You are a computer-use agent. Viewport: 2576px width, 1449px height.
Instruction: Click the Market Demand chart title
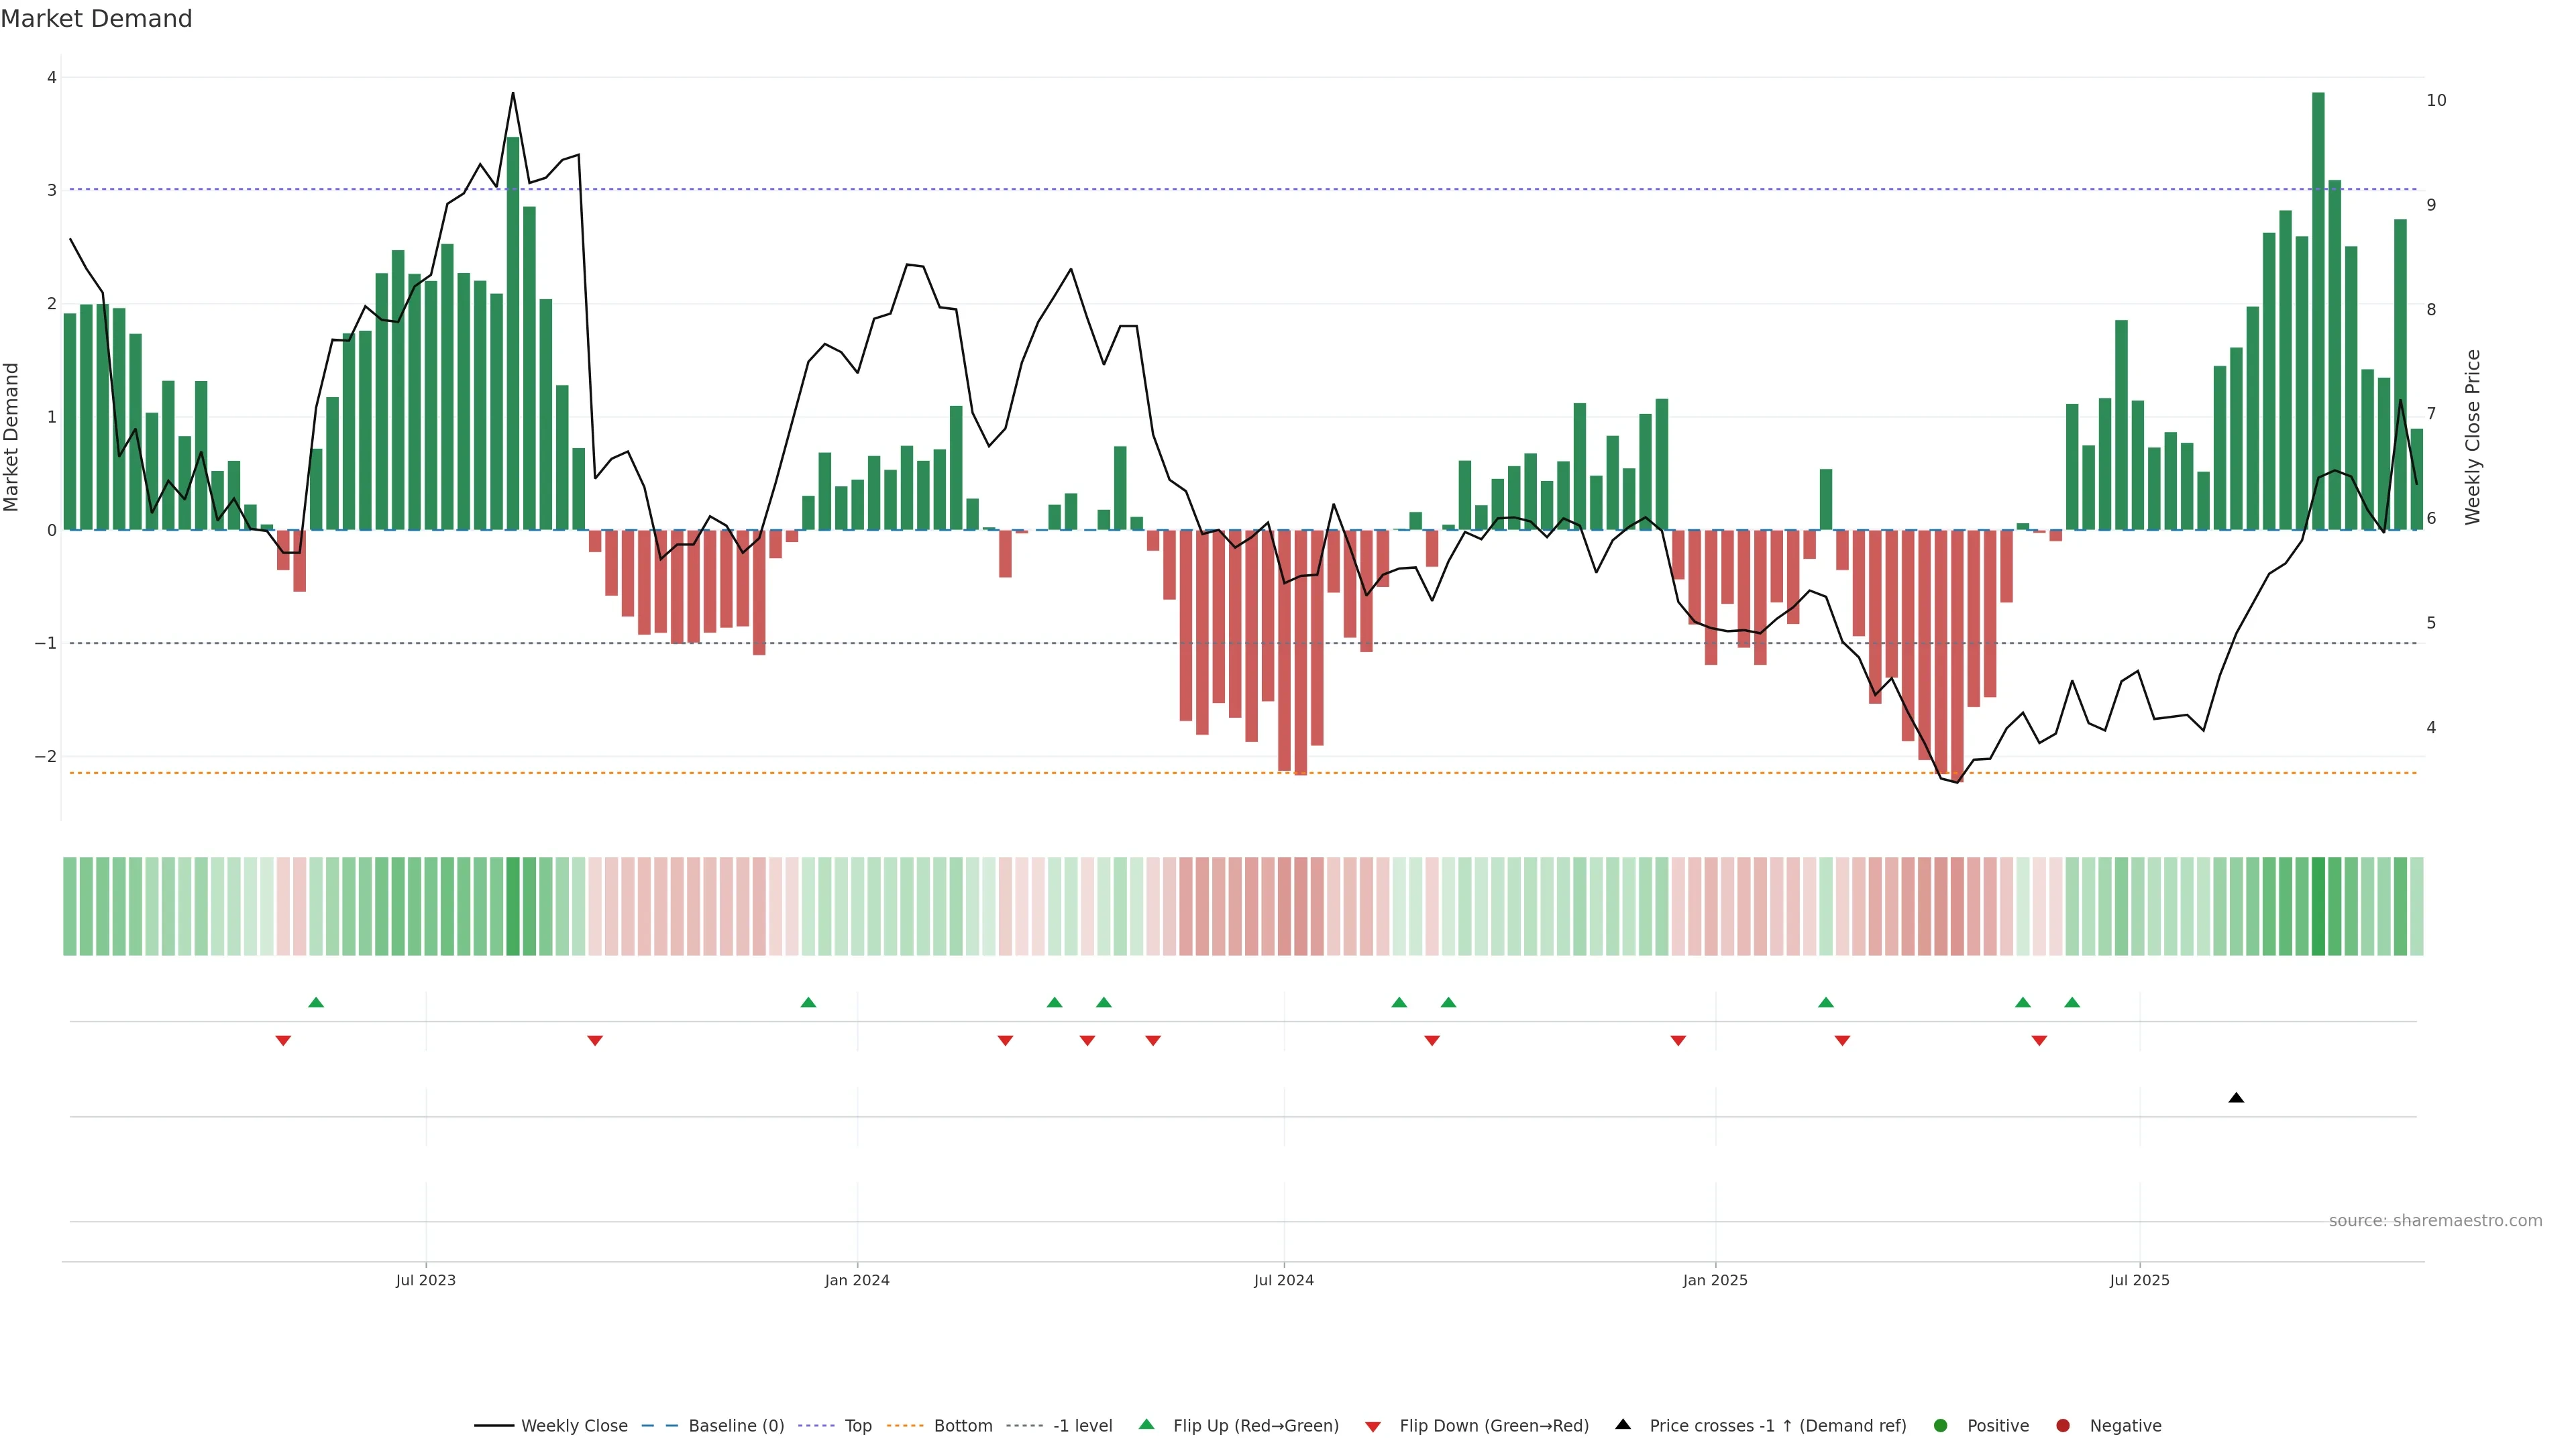96,19
